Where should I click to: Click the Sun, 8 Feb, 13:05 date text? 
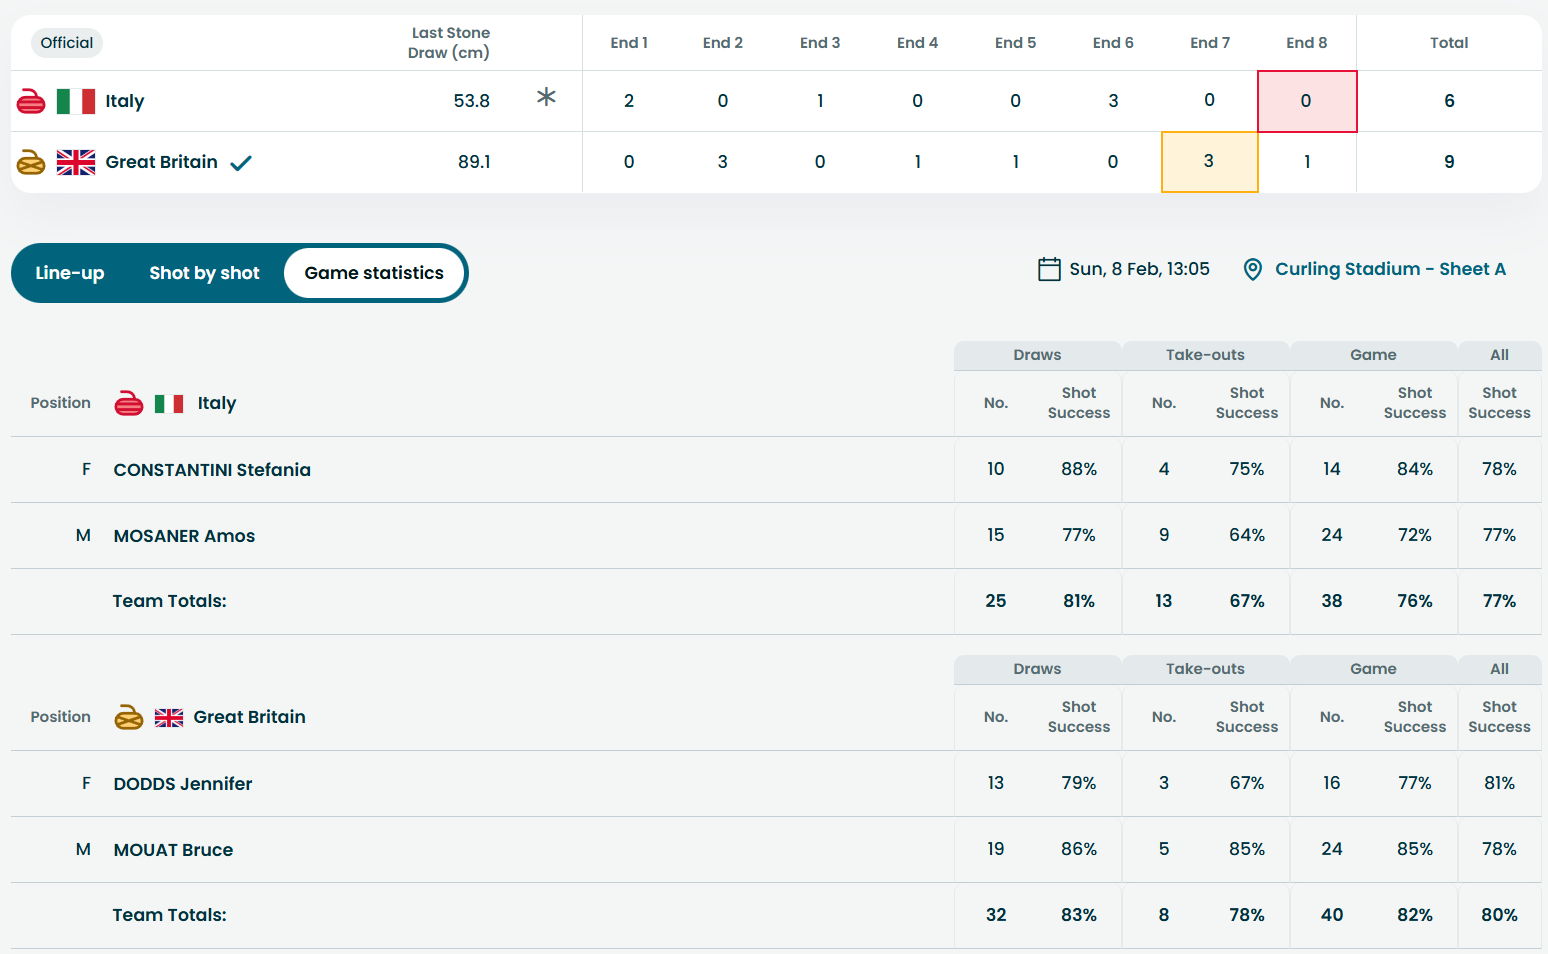point(1139,269)
